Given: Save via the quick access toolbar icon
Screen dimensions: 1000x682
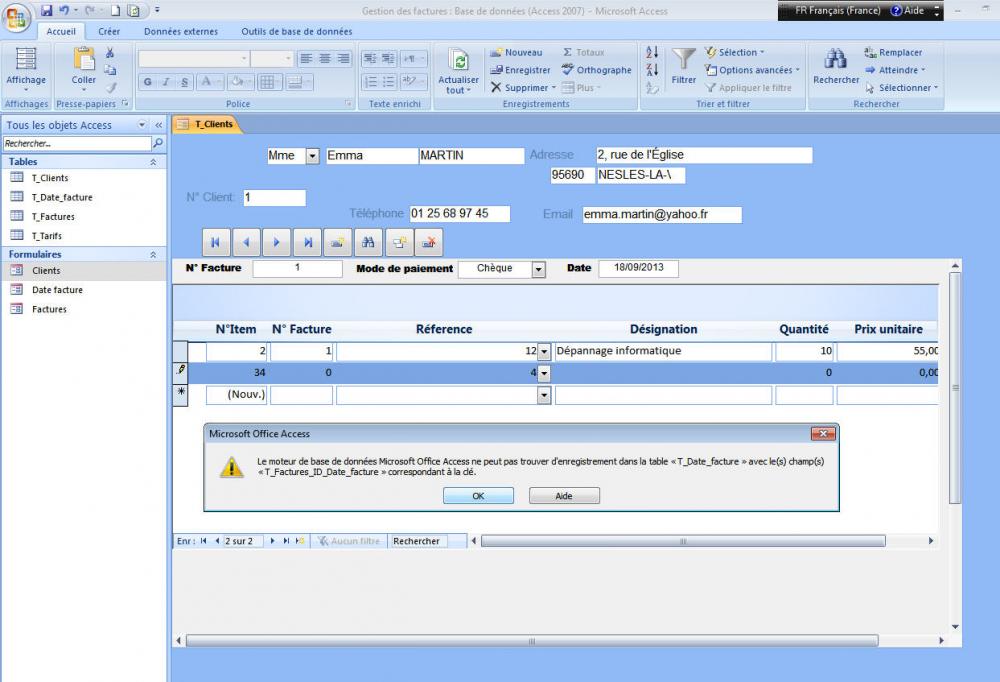Looking at the screenshot, I should [47, 10].
